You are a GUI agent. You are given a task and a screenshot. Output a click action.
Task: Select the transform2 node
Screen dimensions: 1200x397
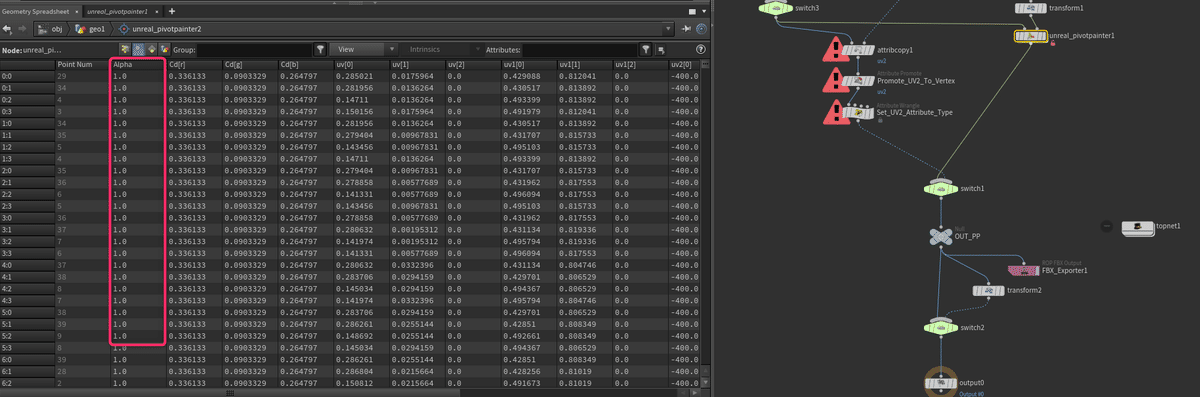[990, 290]
